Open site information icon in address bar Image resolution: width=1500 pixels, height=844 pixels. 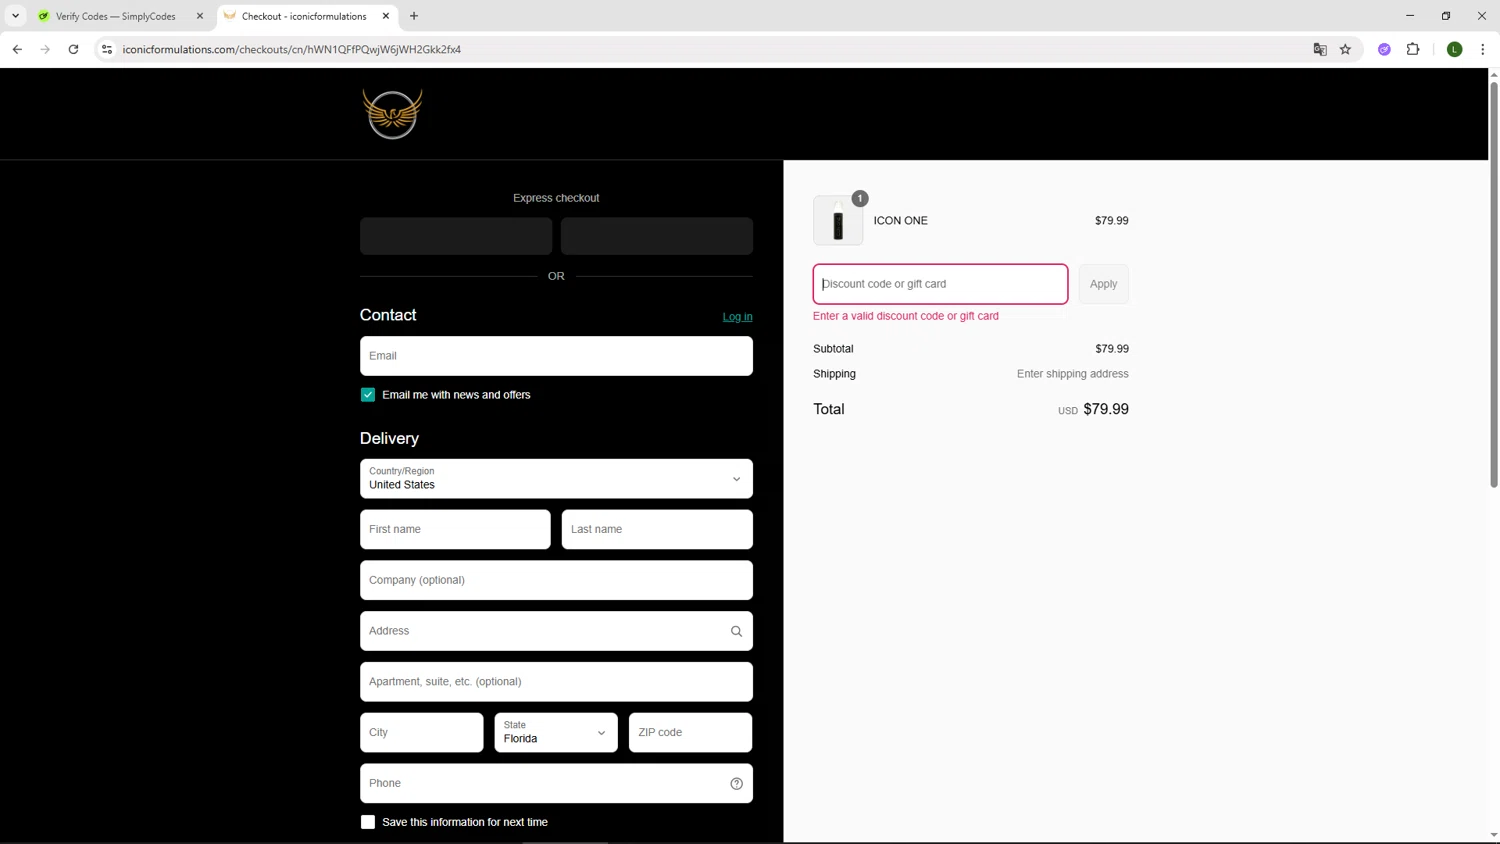click(107, 49)
